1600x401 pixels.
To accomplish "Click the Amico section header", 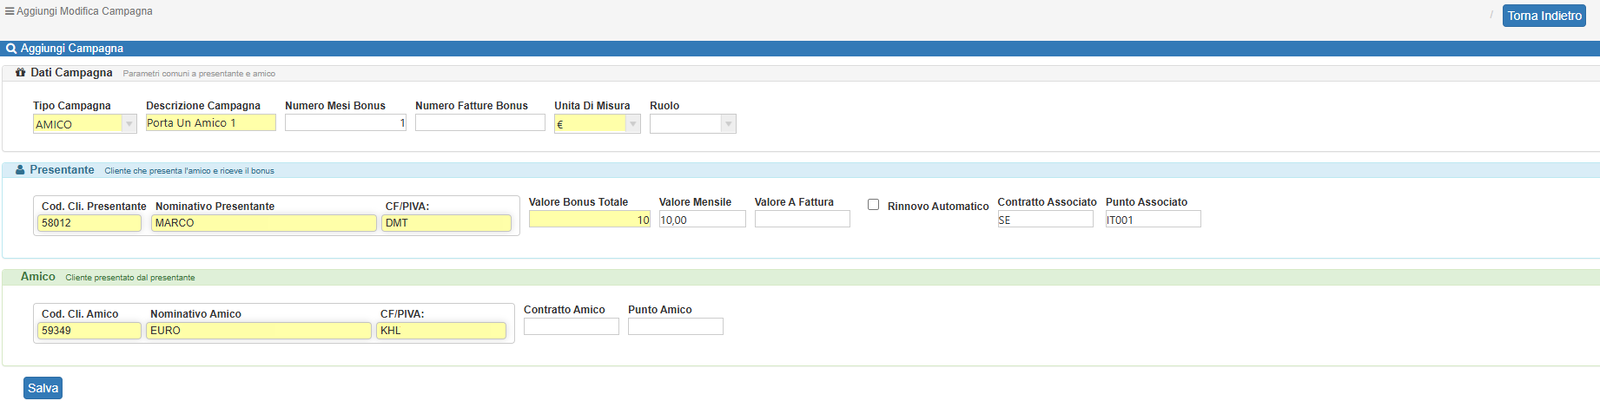I will click(x=38, y=277).
